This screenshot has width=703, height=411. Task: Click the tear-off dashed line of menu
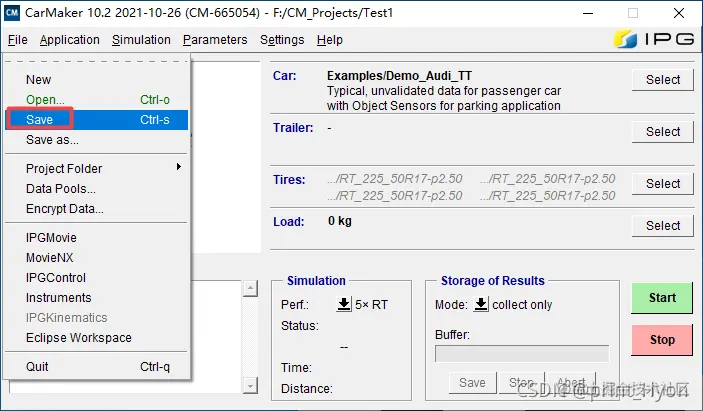coord(96,61)
